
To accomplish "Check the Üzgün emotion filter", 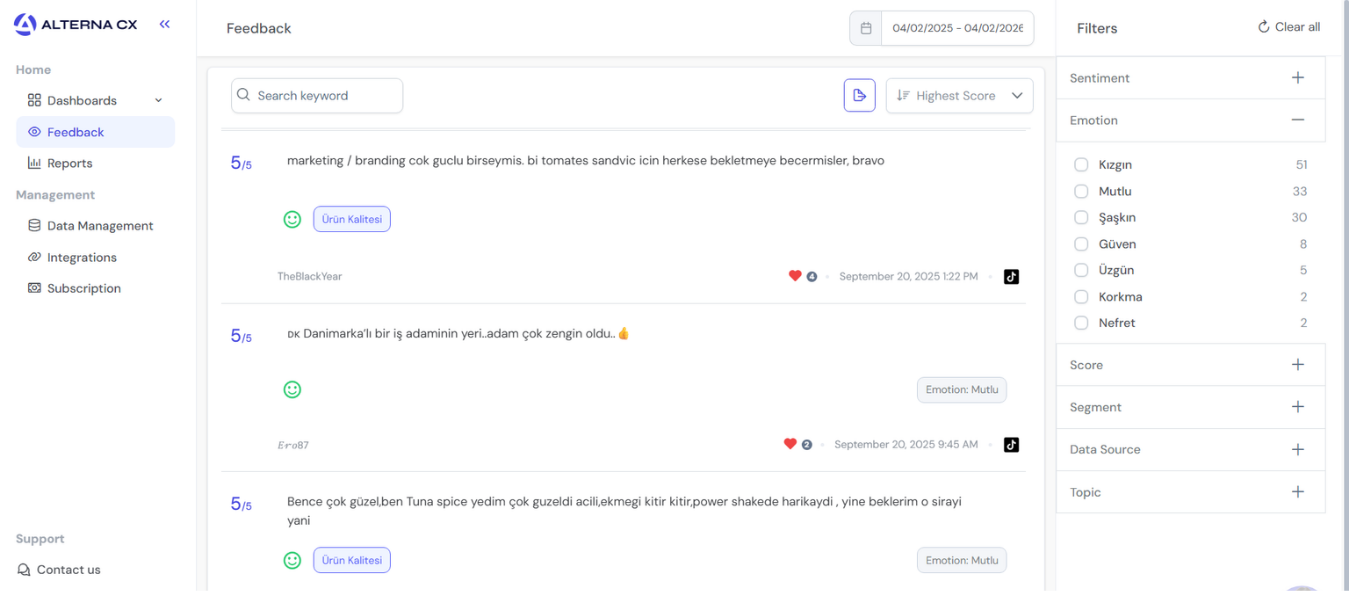I will click(x=1081, y=270).
